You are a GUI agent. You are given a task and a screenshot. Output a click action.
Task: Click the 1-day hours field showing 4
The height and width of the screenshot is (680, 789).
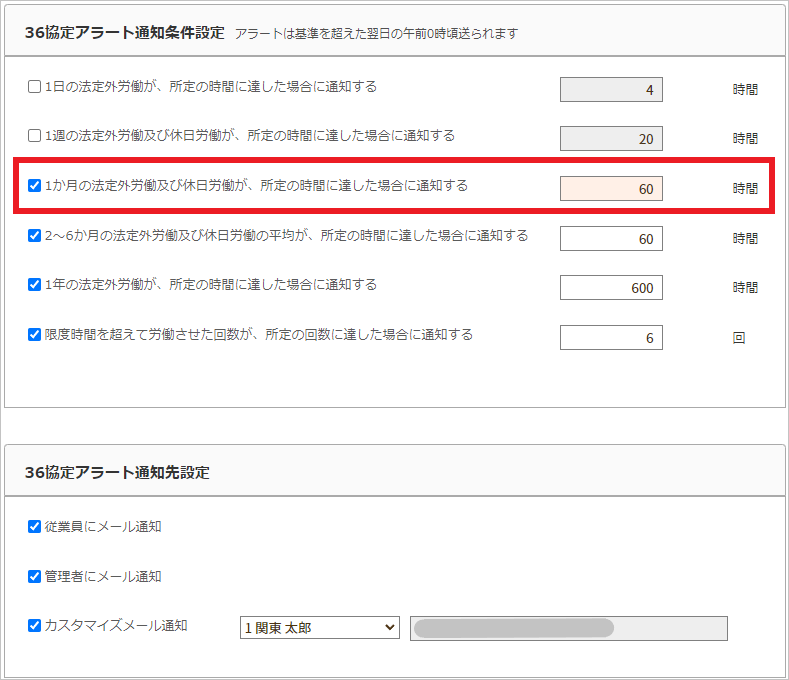tap(611, 90)
